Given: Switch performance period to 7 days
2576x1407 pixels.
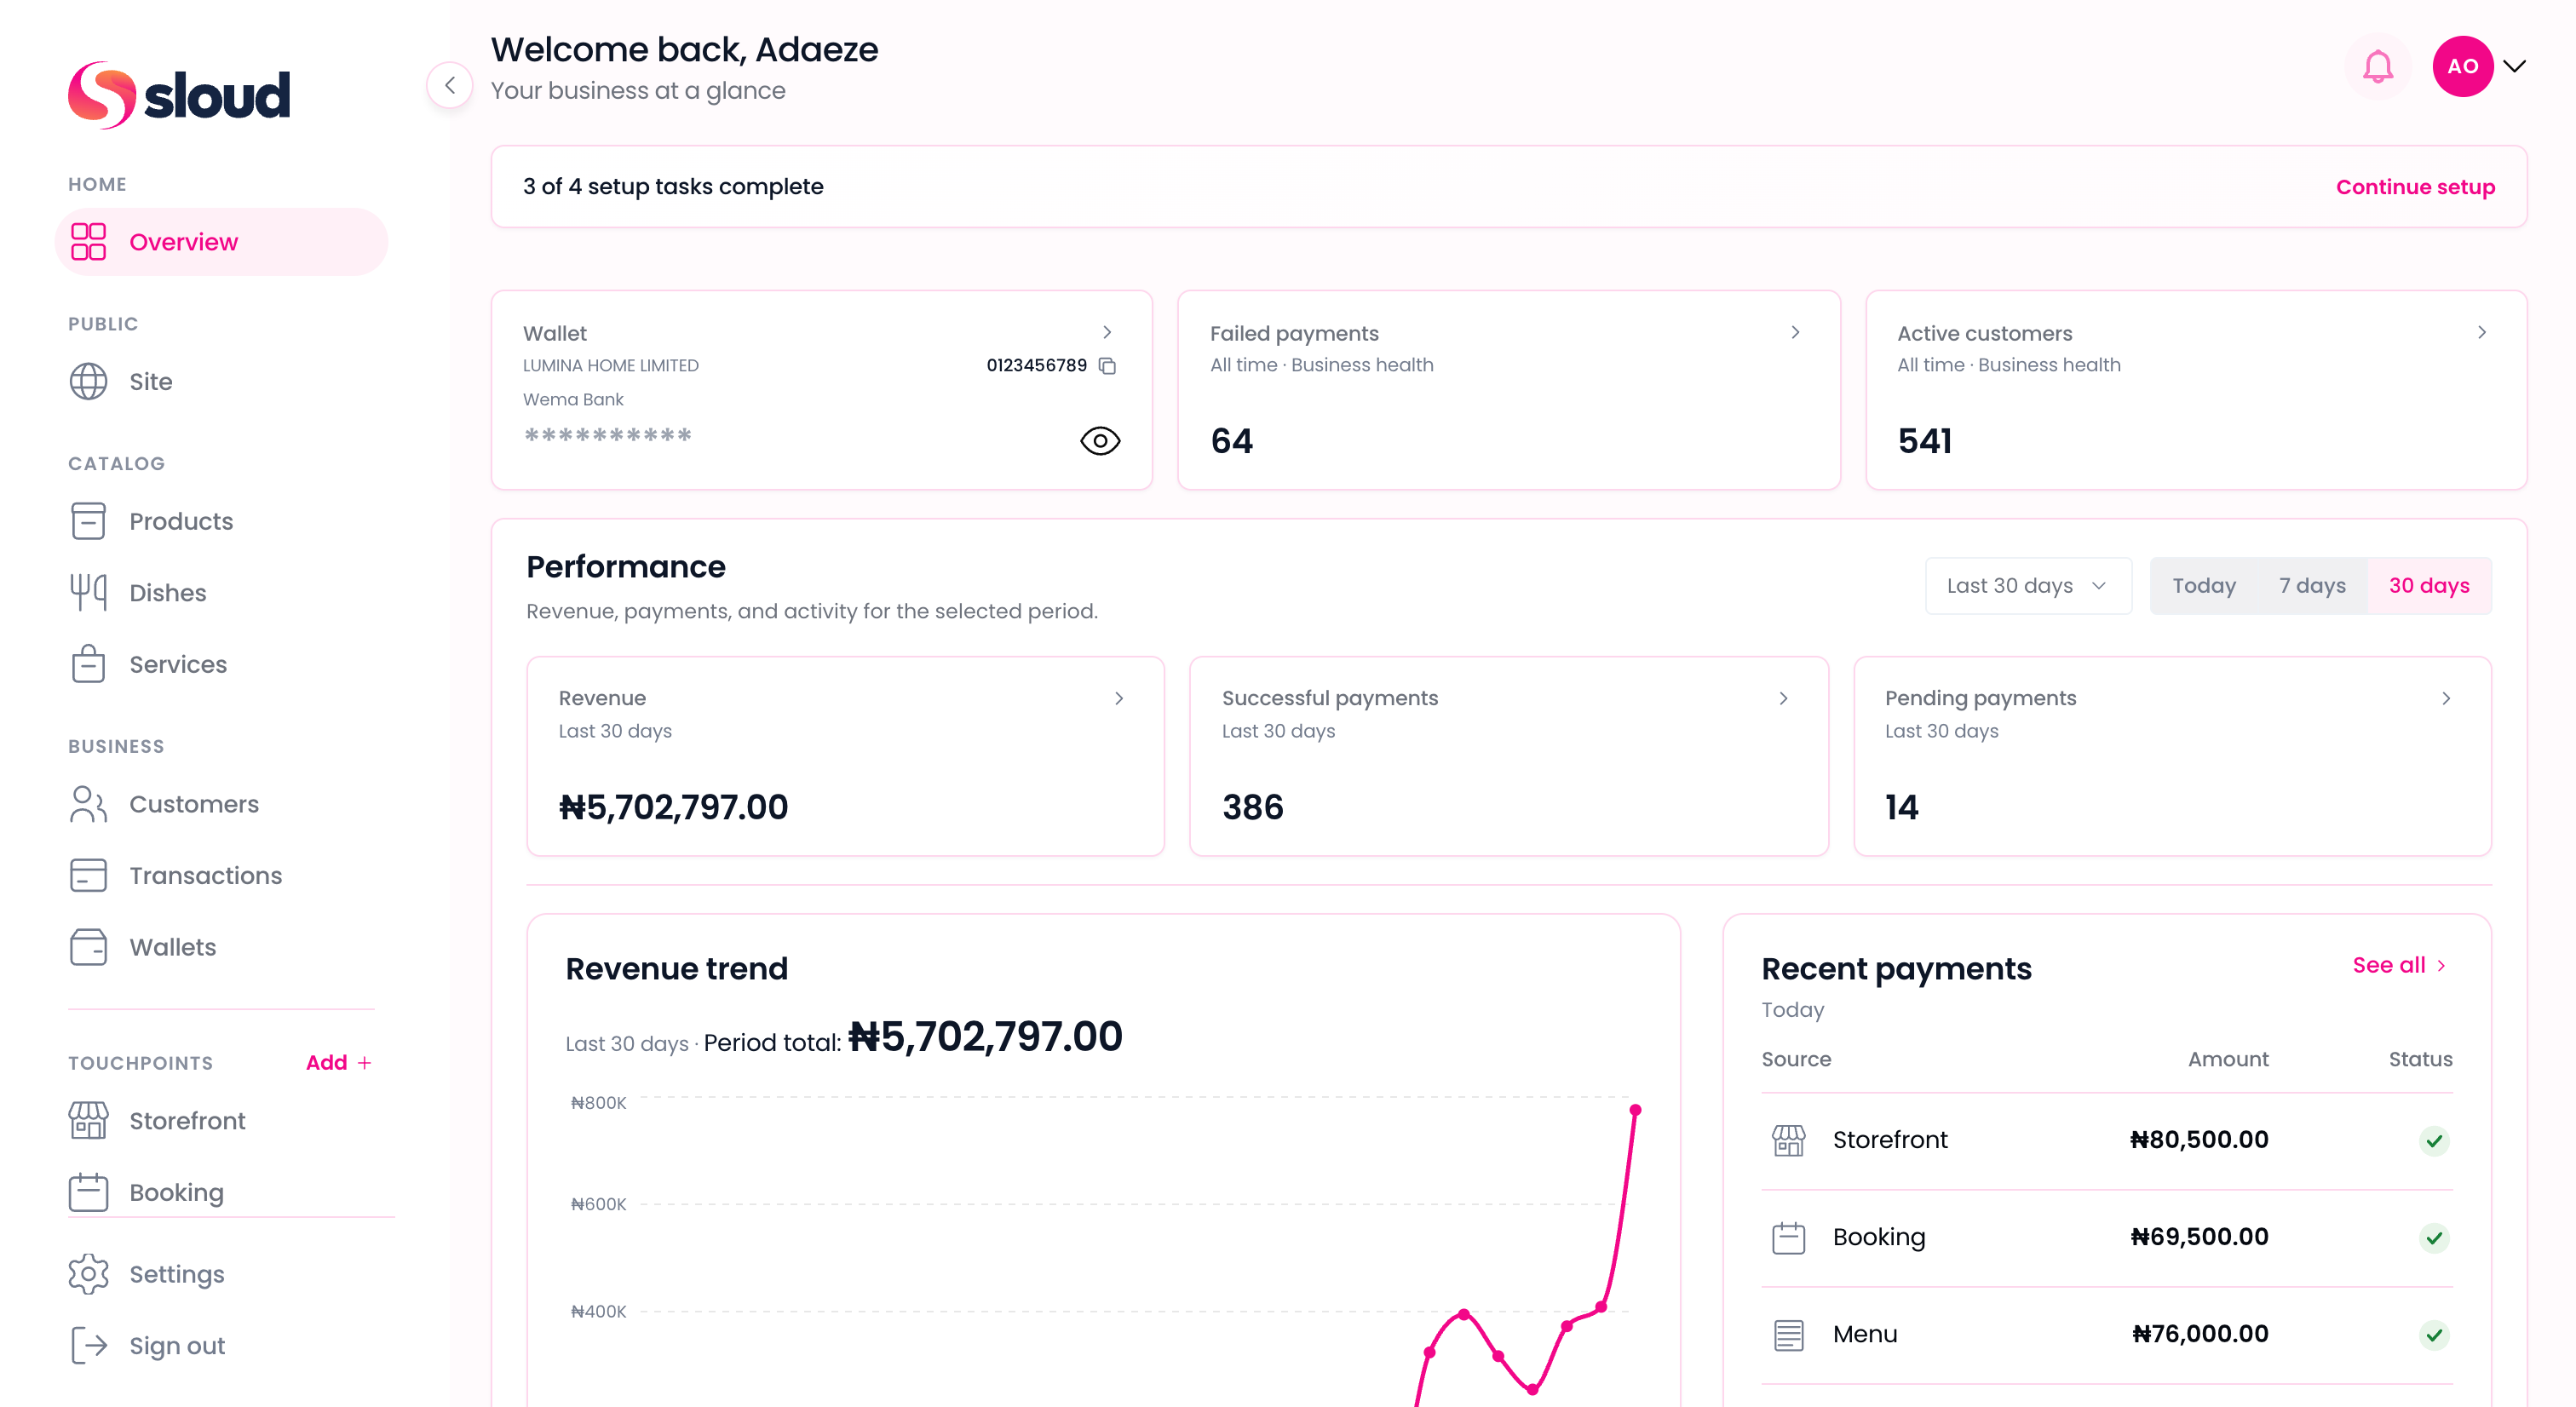Looking at the screenshot, I should (2312, 586).
